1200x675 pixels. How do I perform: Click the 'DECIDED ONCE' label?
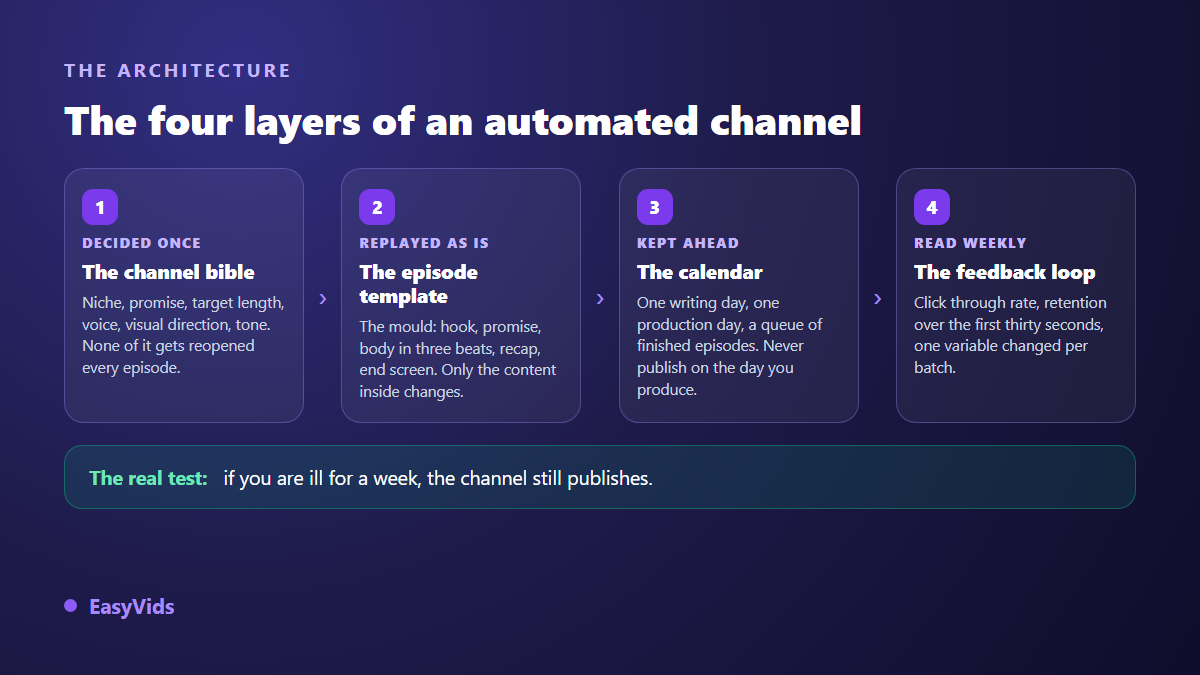(141, 243)
